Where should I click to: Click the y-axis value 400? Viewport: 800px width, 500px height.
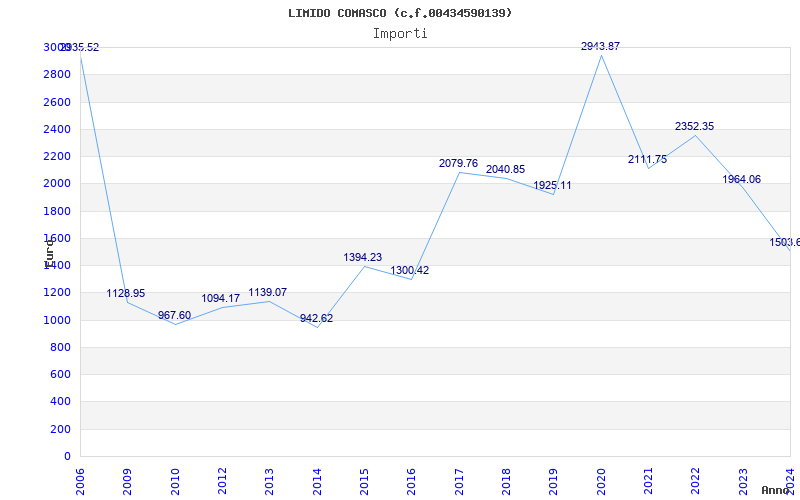coord(60,402)
